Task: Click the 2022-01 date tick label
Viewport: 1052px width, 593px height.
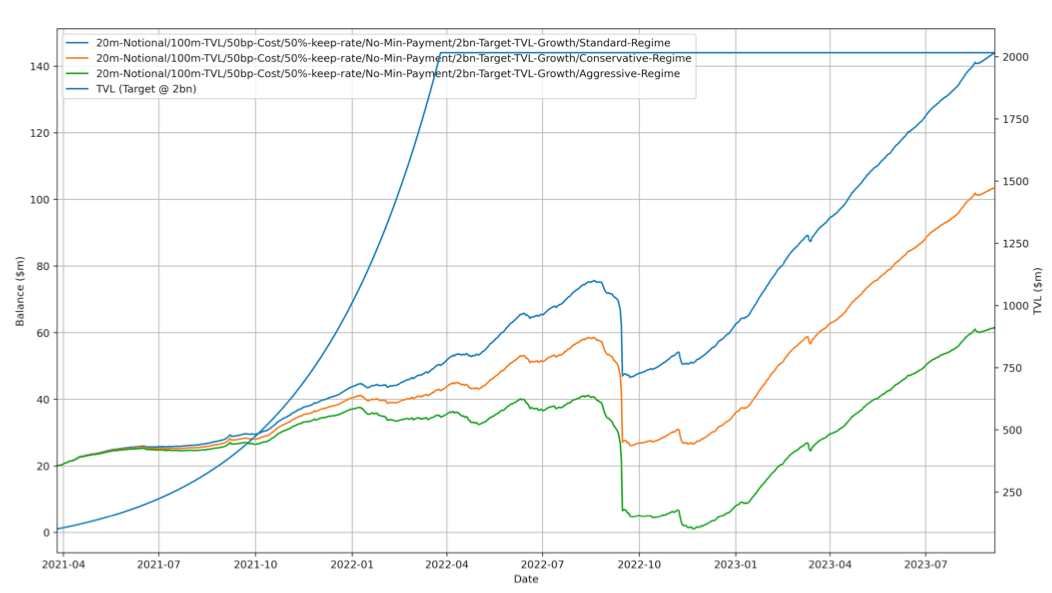Action: point(352,564)
